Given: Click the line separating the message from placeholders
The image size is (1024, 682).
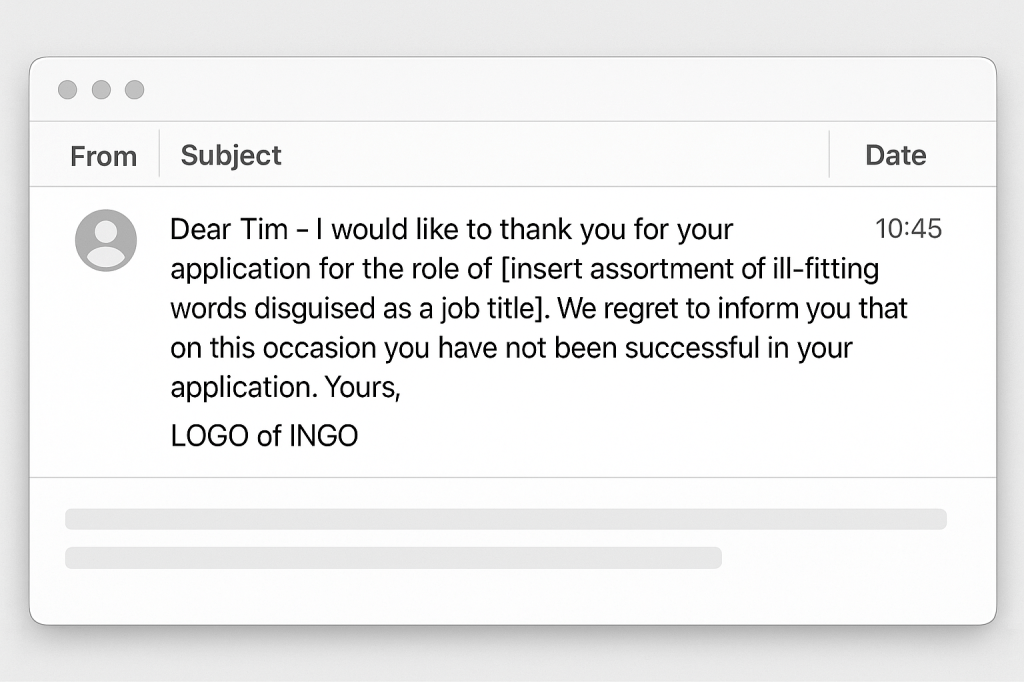Looking at the screenshot, I should point(512,478).
